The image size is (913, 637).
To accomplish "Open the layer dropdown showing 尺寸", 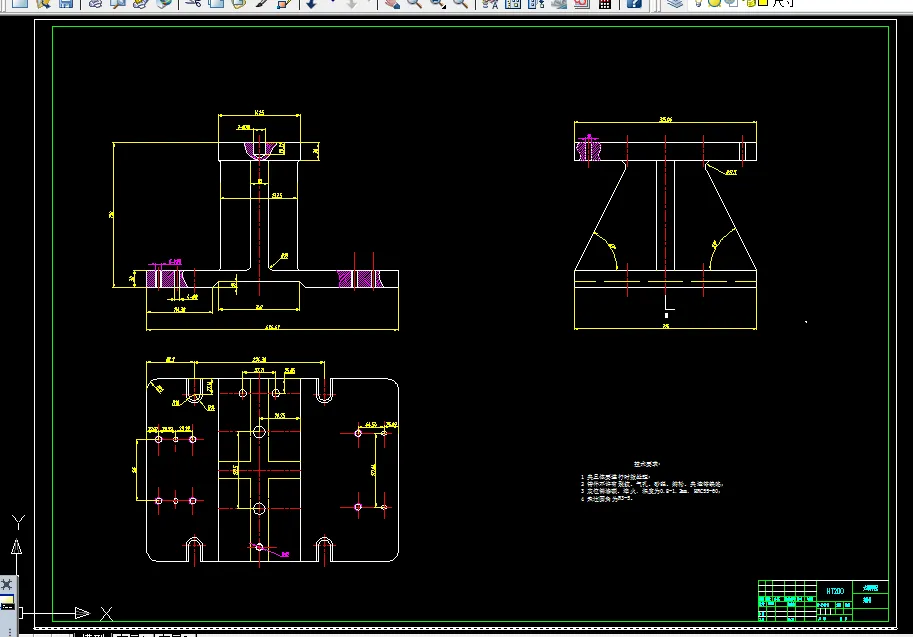I will (782, 3).
